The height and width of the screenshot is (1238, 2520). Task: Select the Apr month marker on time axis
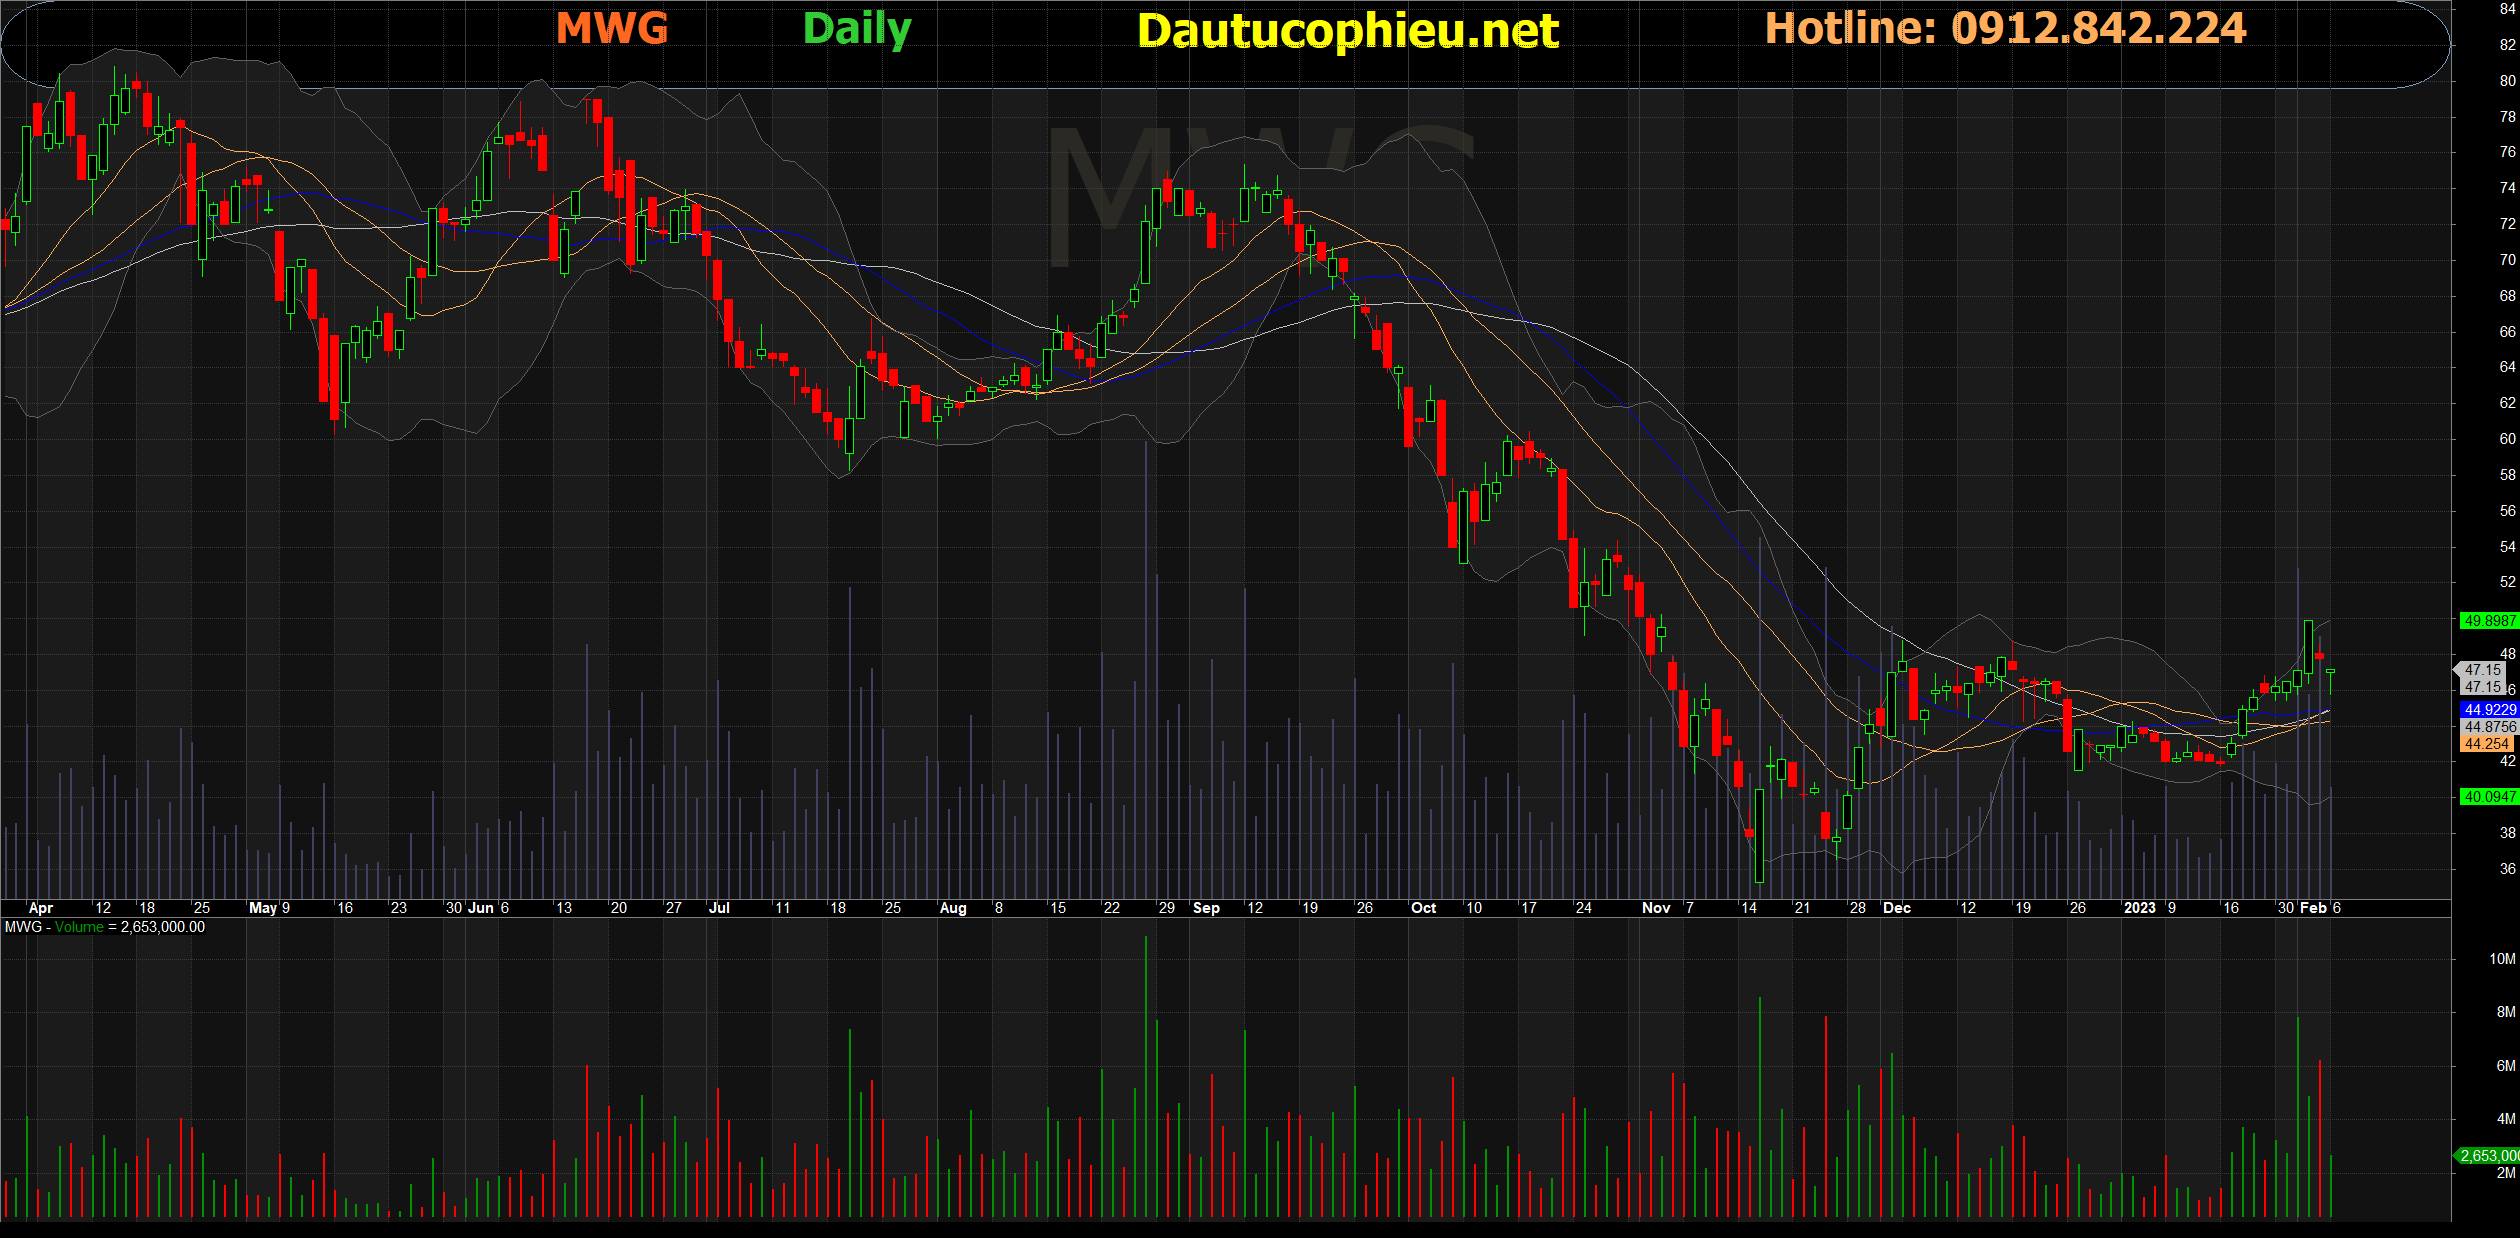41,908
